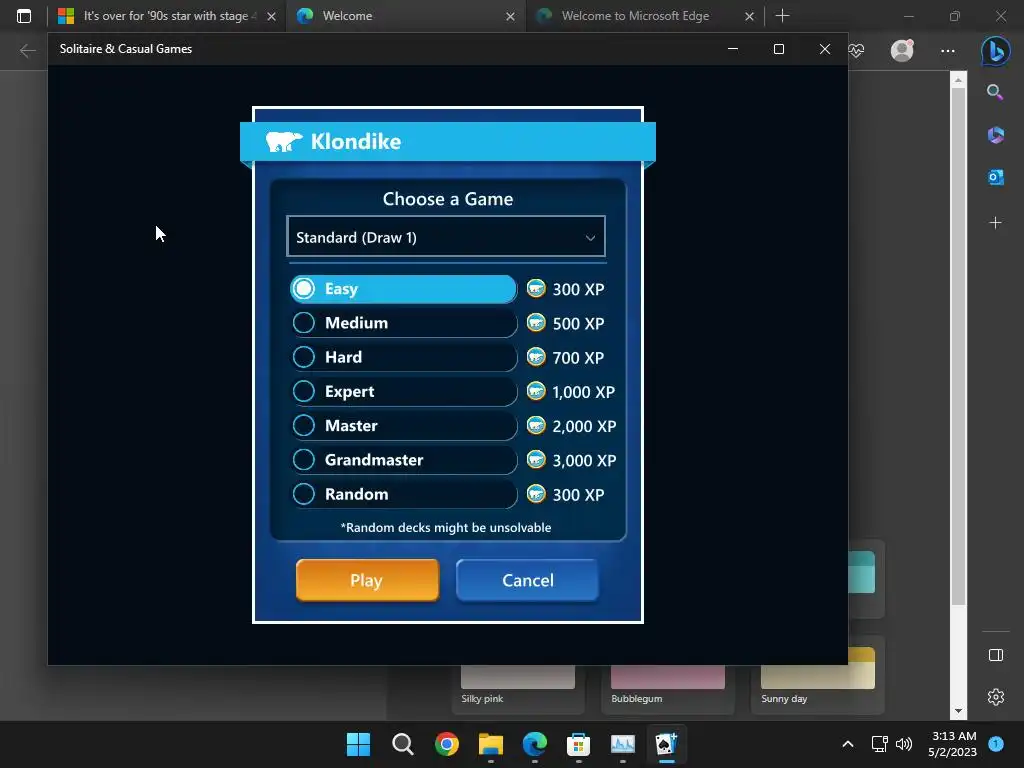Open Microsoft 365 in Edge sidebar

pyautogui.click(x=995, y=135)
